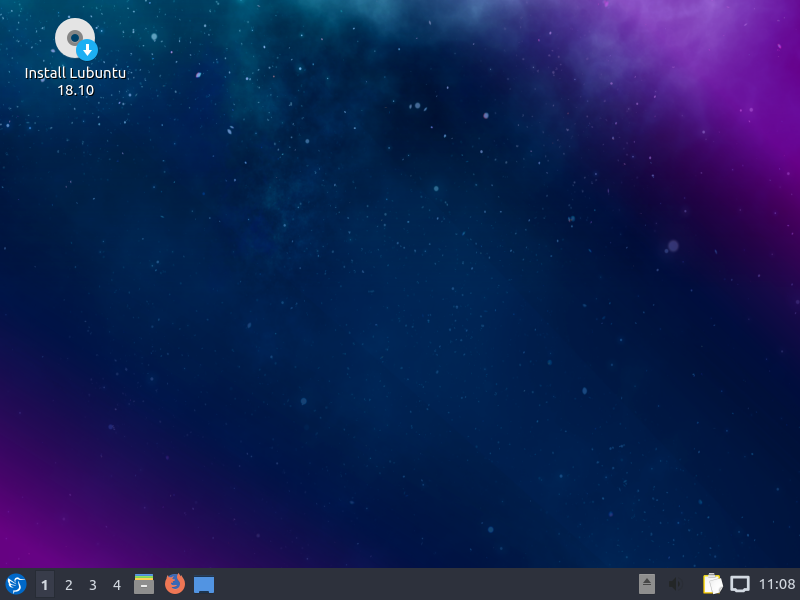Viewport: 800px width, 600px height.
Task: Switch to workspace 3
Action: (x=93, y=584)
